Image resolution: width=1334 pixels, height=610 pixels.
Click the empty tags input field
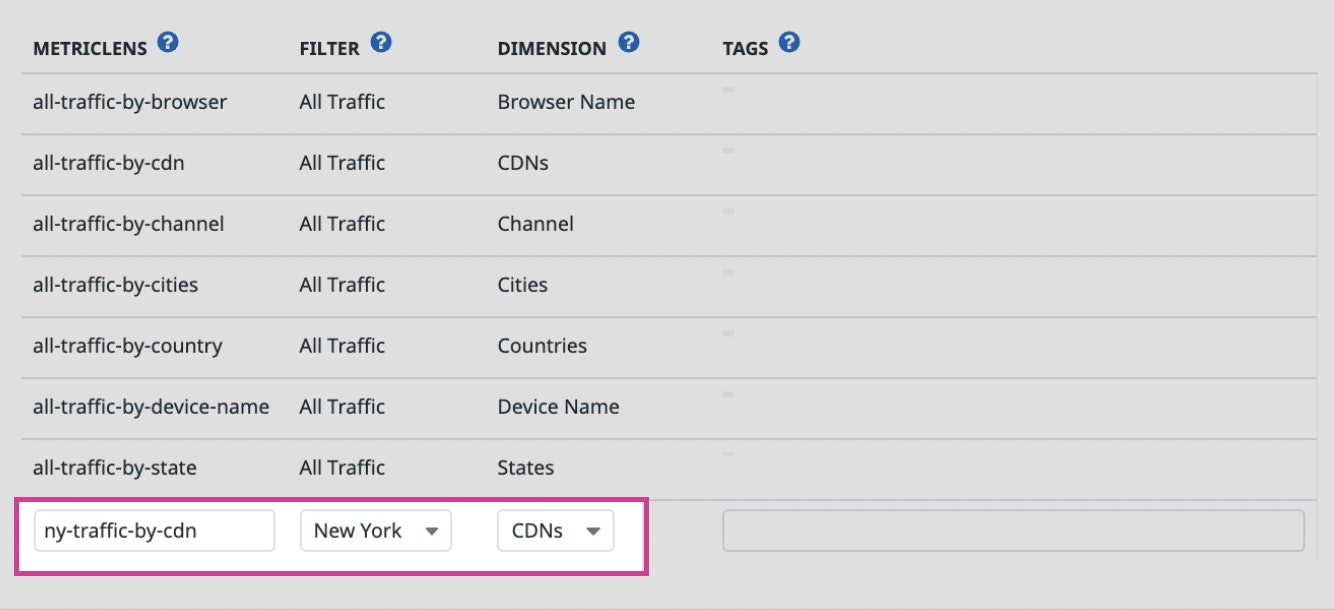pos(1013,531)
